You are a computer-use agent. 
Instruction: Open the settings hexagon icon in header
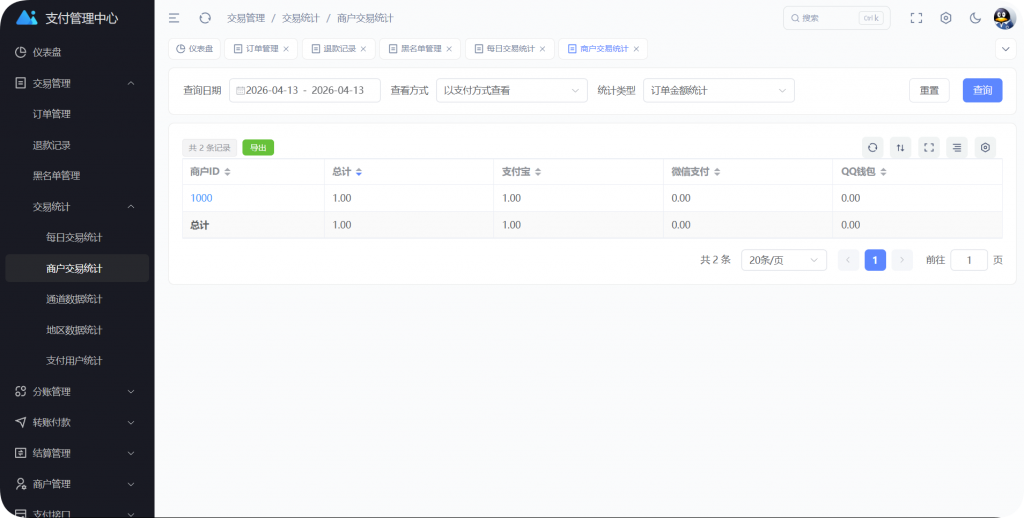coord(946,18)
